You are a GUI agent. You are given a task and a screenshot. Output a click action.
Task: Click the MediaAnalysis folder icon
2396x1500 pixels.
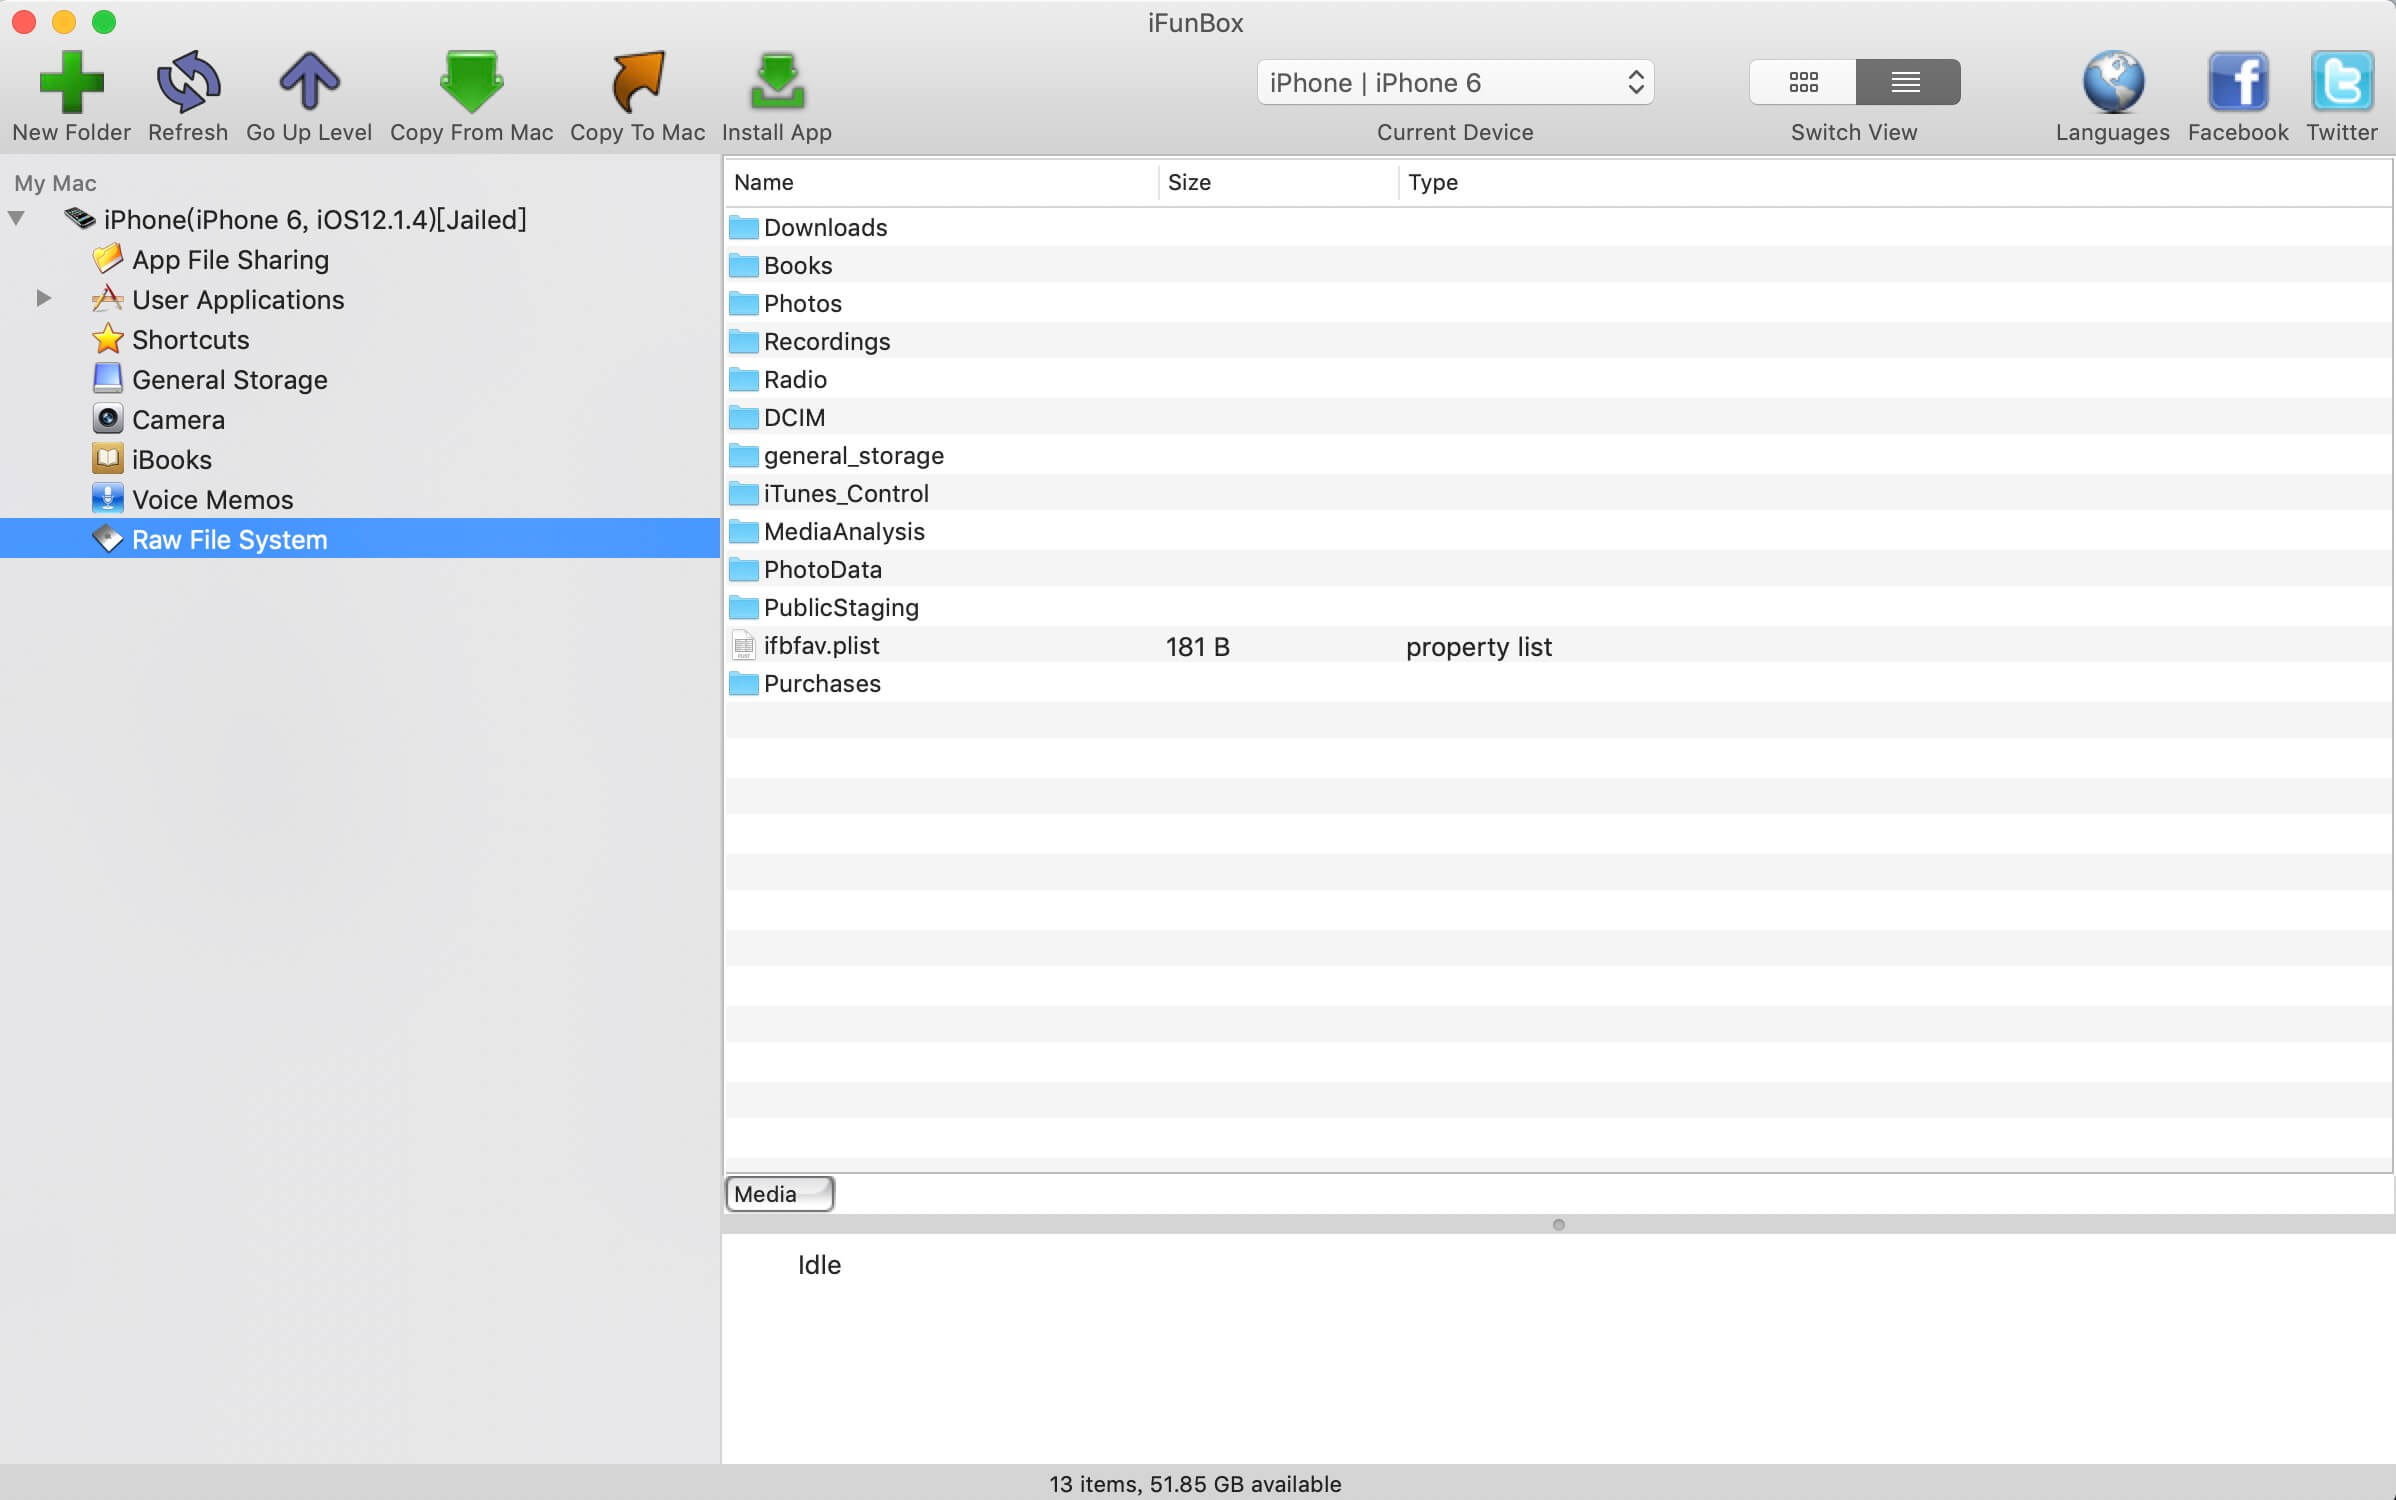[743, 531]
